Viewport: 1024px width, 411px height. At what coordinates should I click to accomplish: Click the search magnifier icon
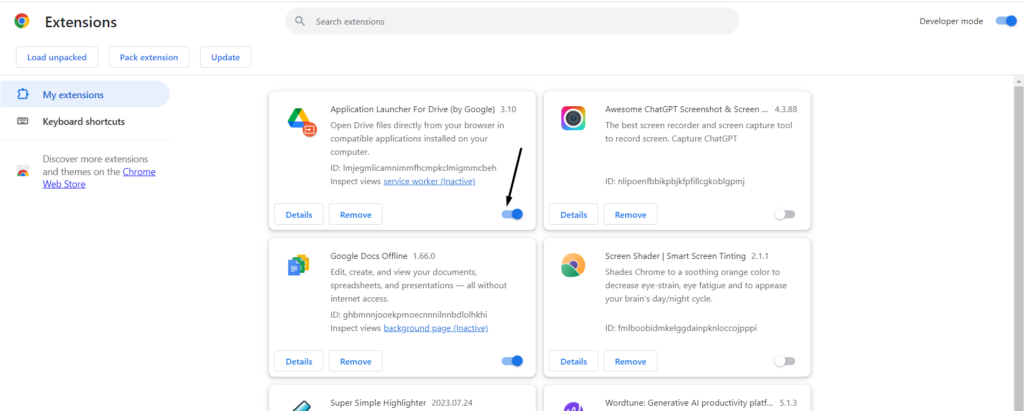point(300,21)
